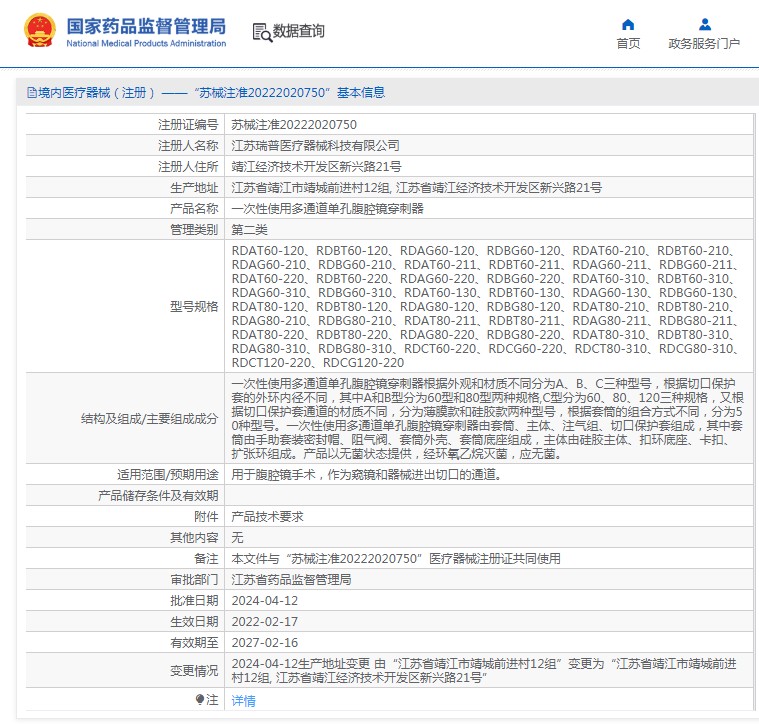This screenshot has height=724, width=759.
Task: Click approval date 2024-04-12
Action: 265,601
